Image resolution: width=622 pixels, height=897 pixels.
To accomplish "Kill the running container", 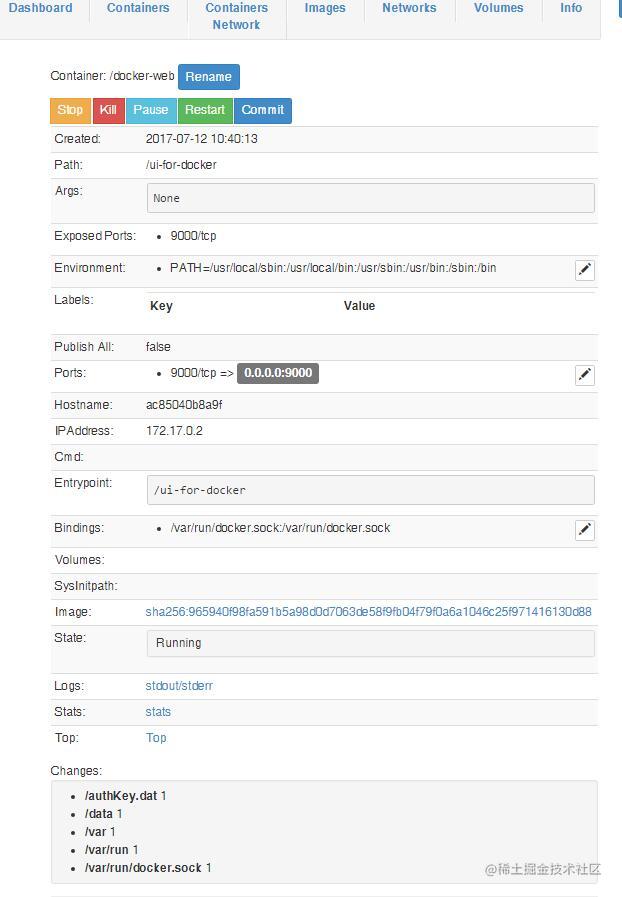I will tap(107, 110).
